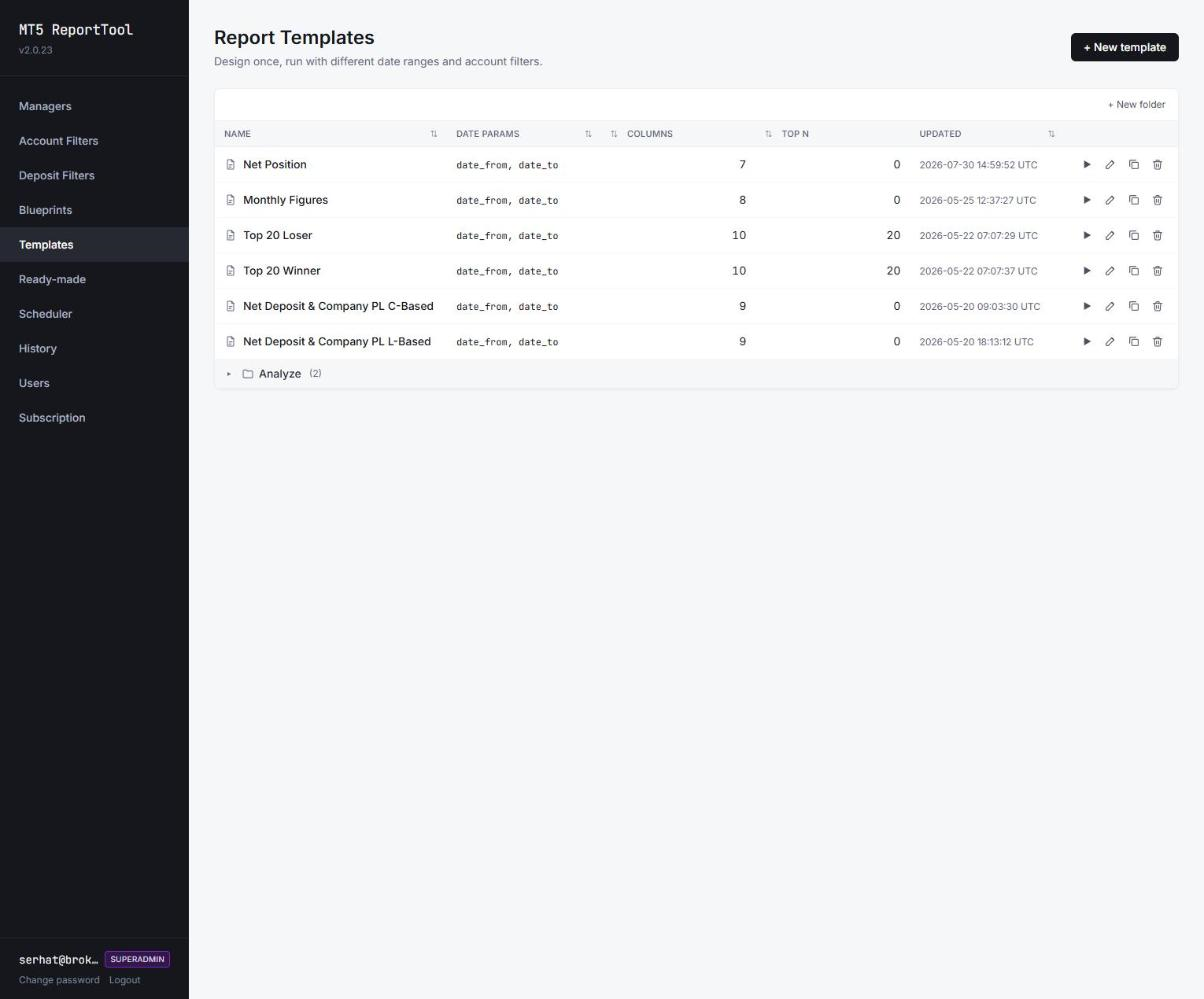Open the Top 20 Loser name

pos(277,236)
